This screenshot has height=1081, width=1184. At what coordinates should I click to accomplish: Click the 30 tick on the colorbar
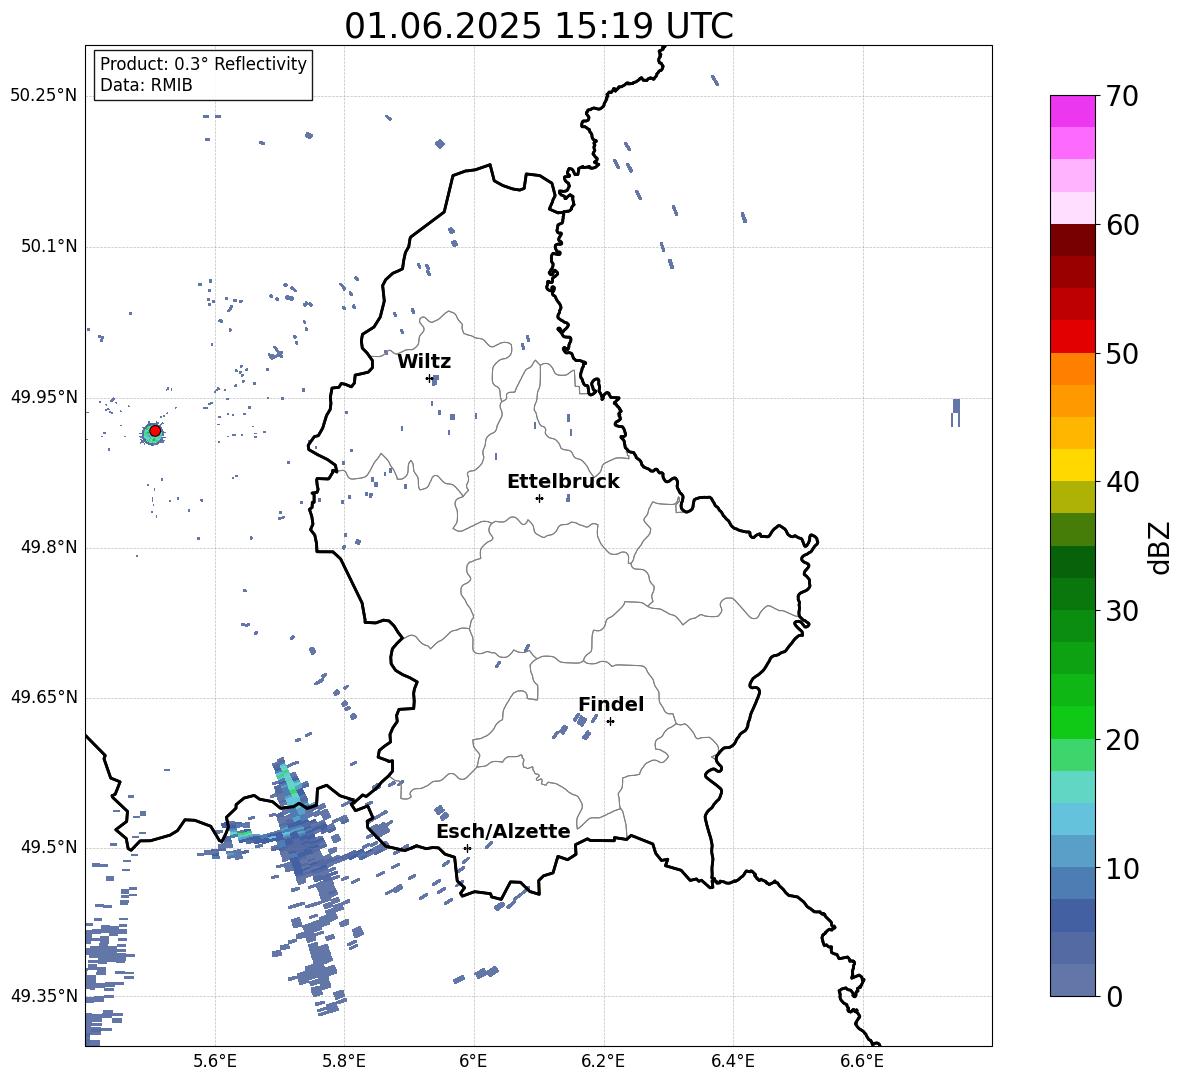pyautogui.click(x=1123, y=610)
